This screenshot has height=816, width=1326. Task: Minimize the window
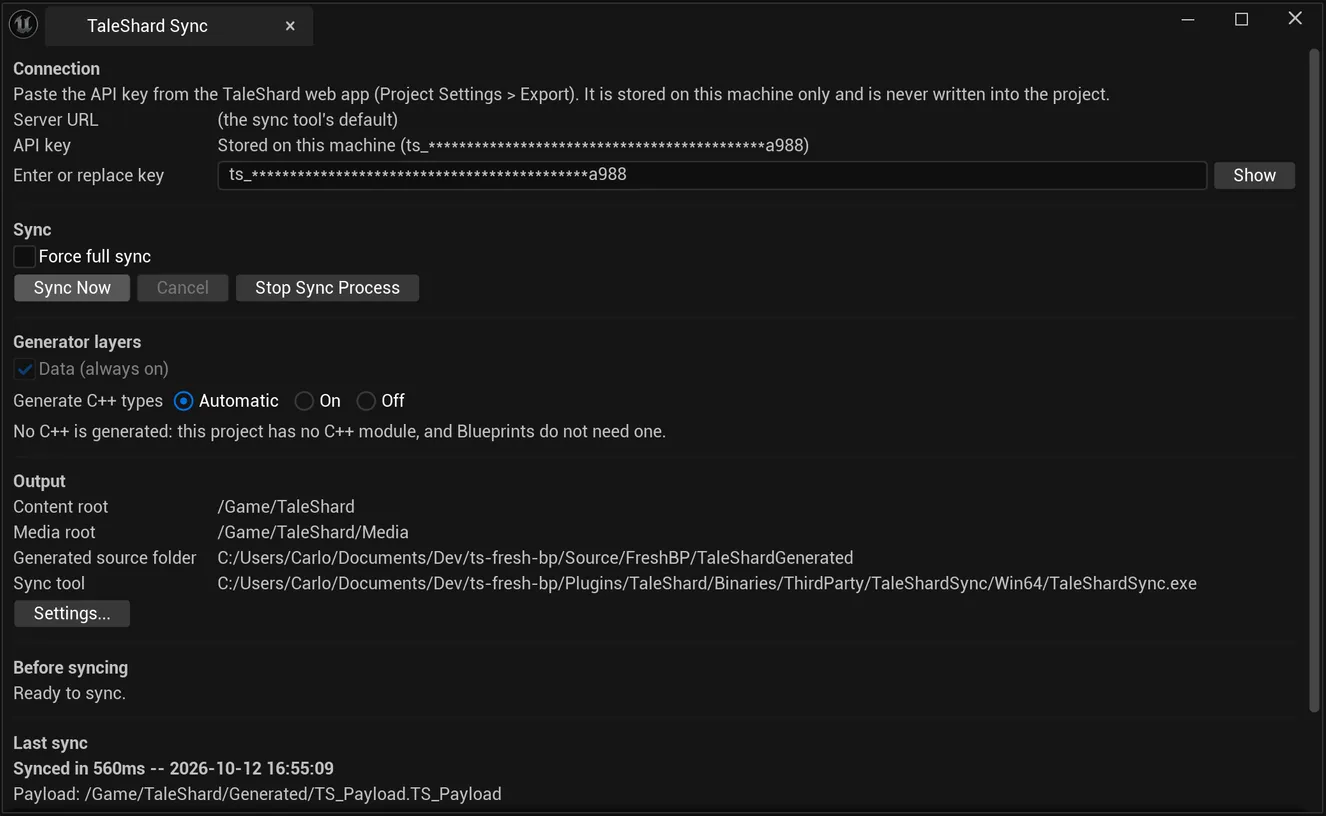(x=1188, y=19)
